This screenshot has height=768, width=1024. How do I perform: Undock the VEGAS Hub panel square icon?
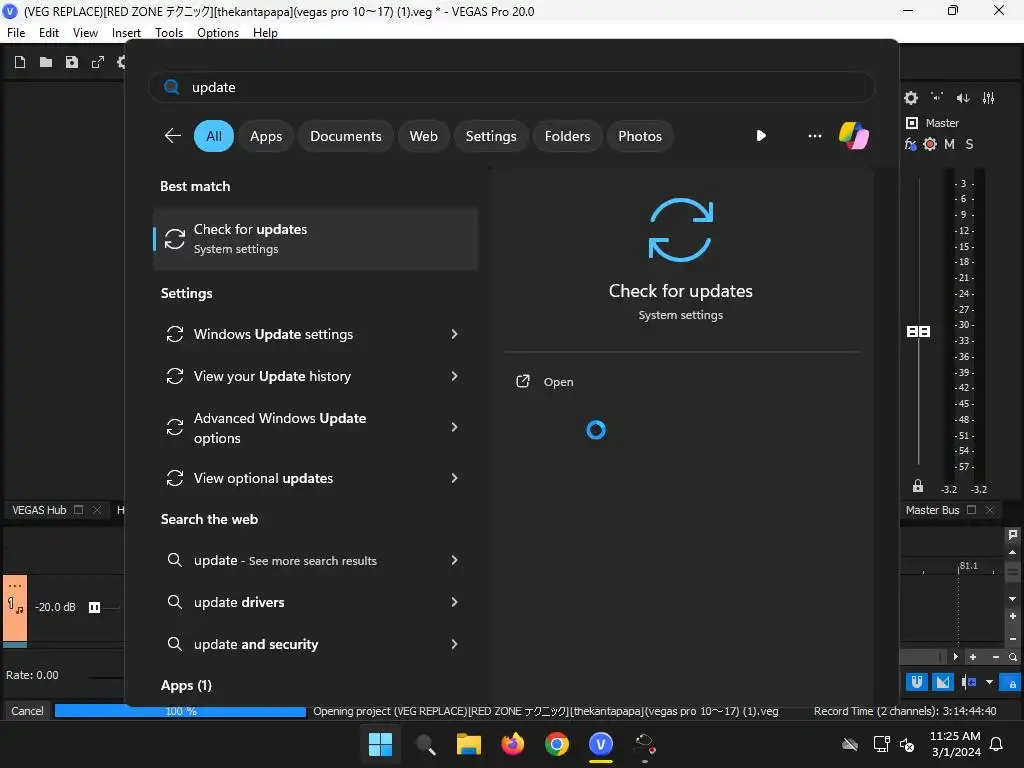coord(78,510)
